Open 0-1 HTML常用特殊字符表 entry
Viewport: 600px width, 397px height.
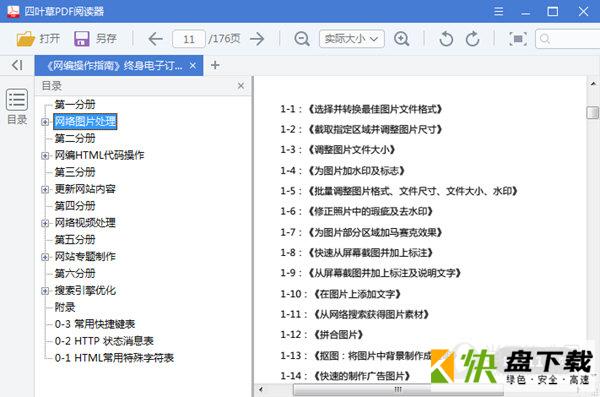click(x=114, y=358)
